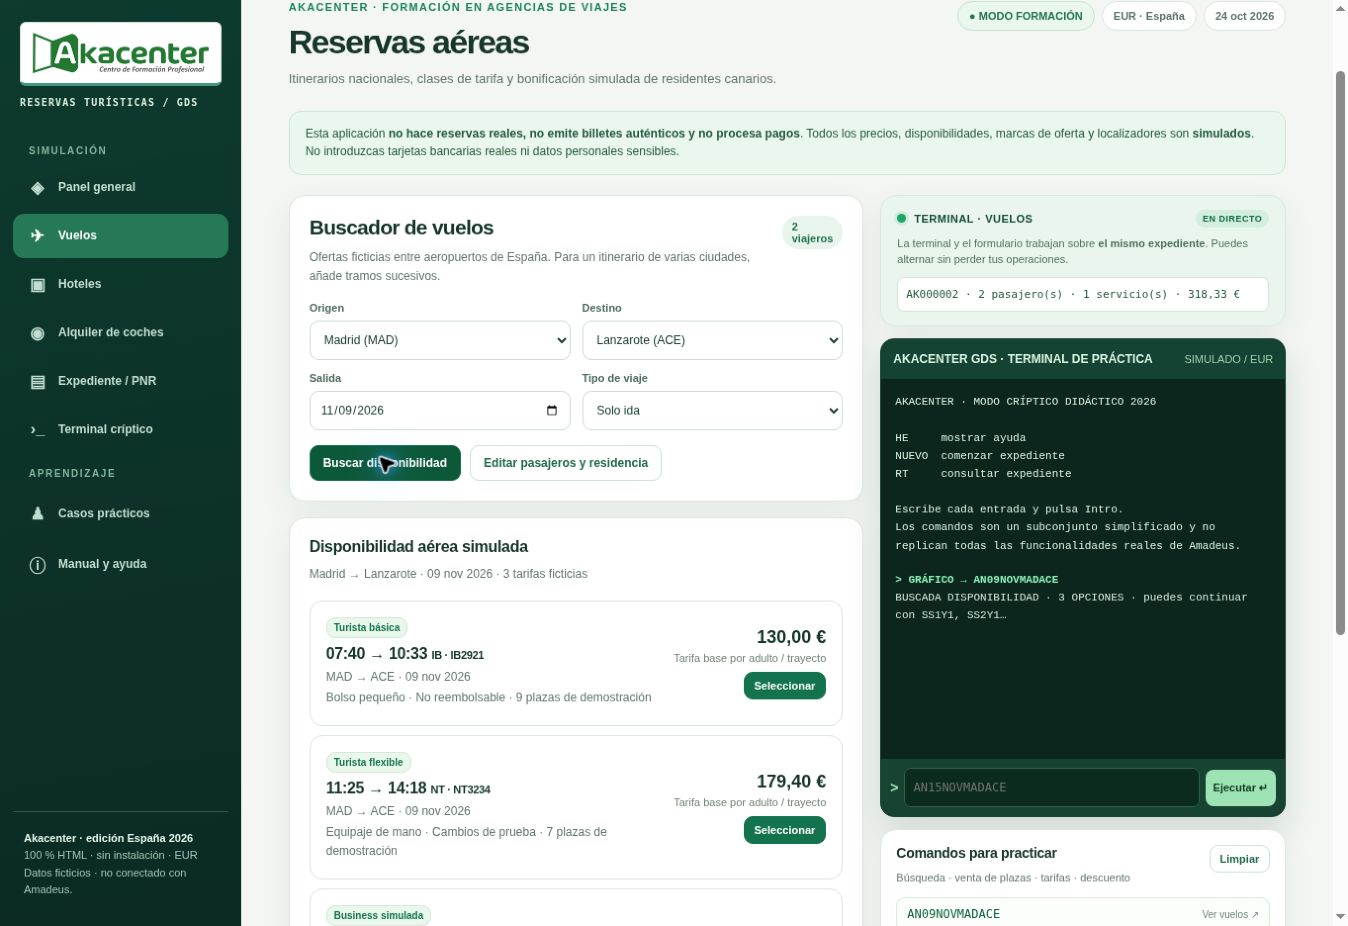Click the Terminal críptico prompt icon

pos(38,430)
